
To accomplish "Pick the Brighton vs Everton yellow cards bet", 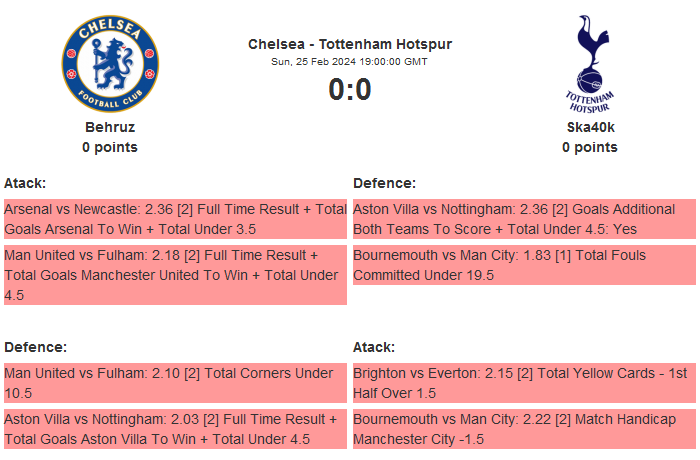I will pyautogui.click(x=524, y=383).
